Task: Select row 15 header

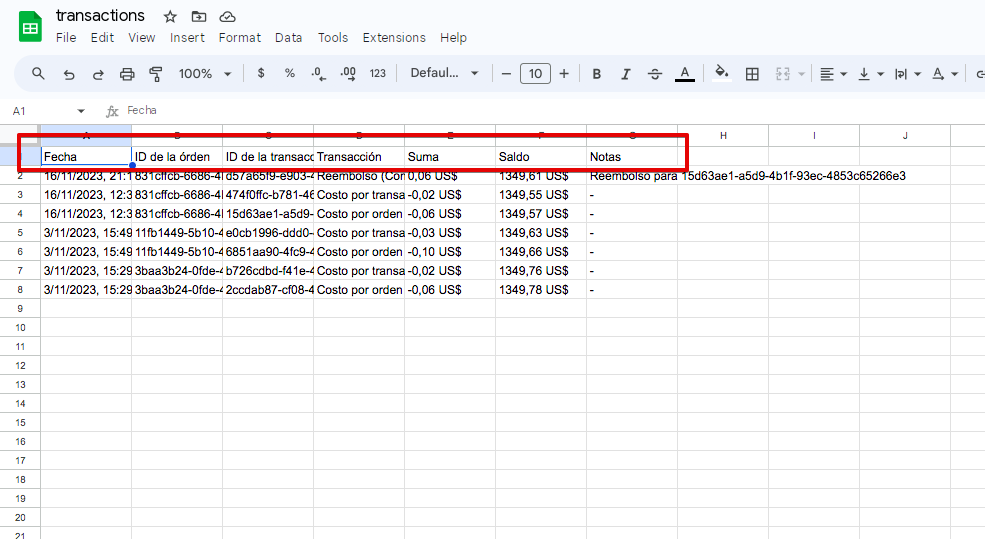Action: tap(20, 422)
